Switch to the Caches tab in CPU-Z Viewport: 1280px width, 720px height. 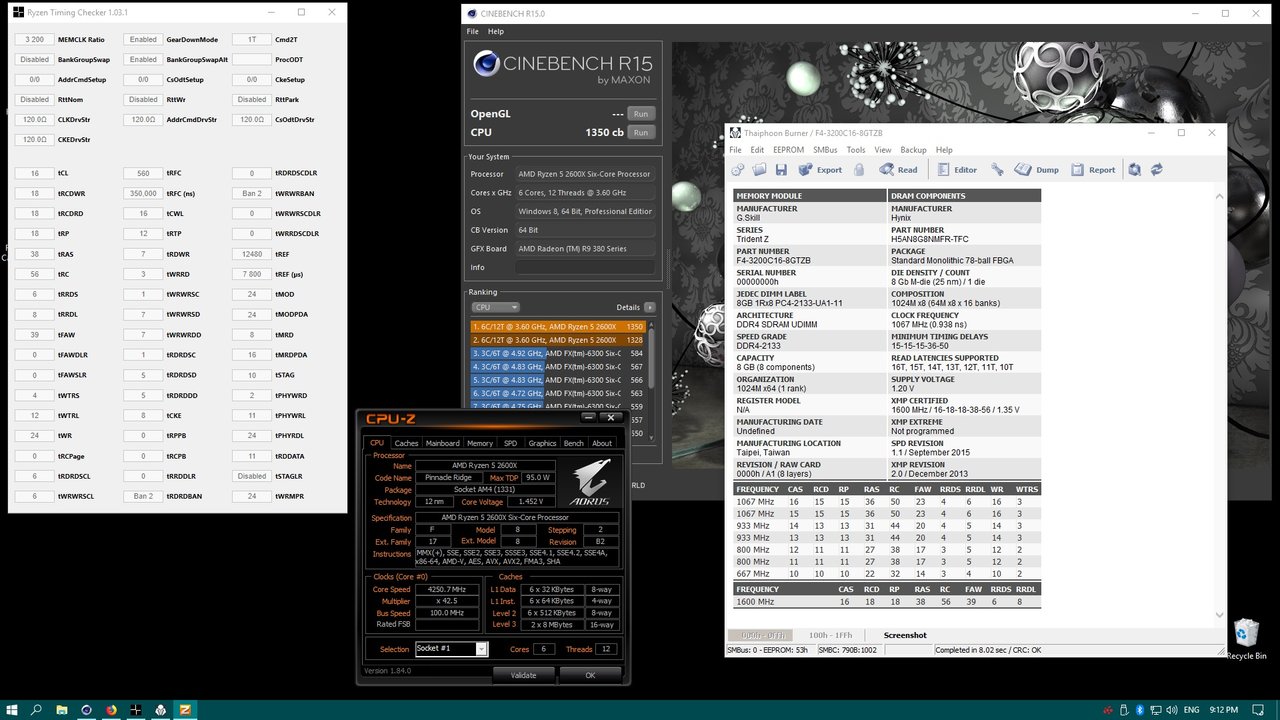pos(406,443)
